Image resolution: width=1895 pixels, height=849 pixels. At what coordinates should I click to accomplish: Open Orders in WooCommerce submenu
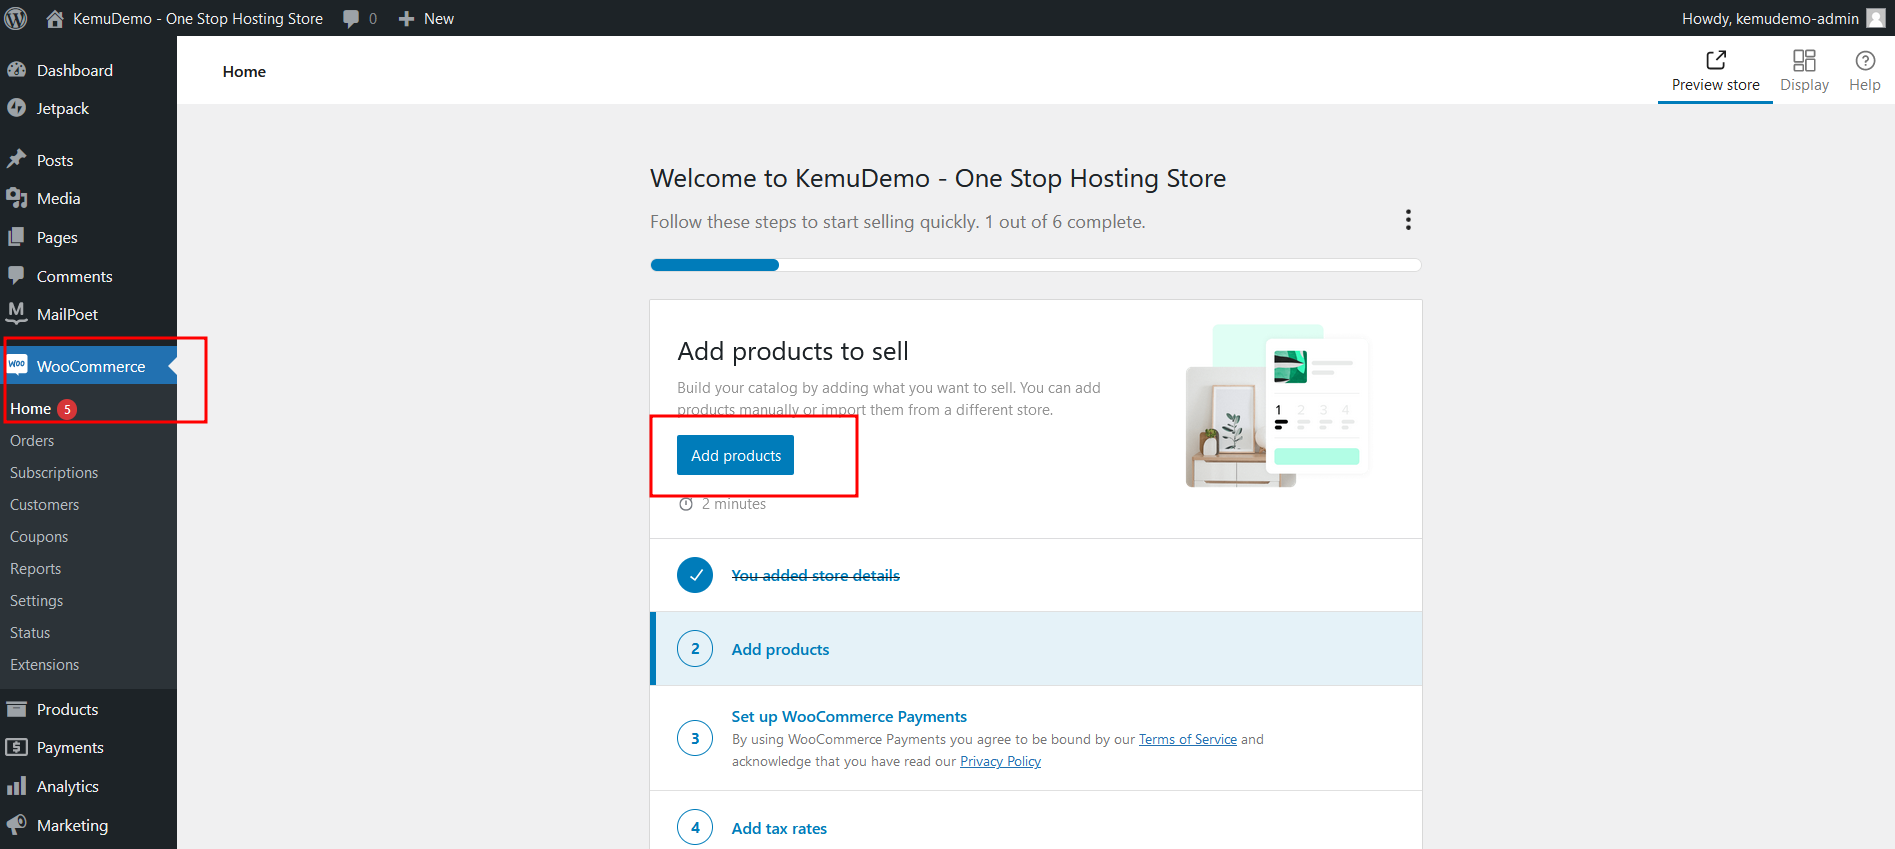click(32, 441)
